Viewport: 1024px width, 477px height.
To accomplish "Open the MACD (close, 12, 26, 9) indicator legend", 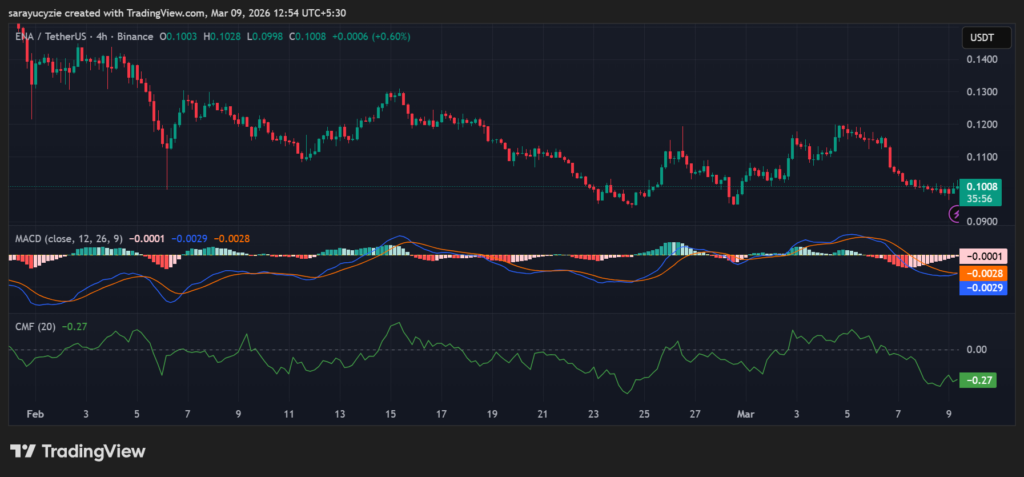I will (x=65, y=238).
